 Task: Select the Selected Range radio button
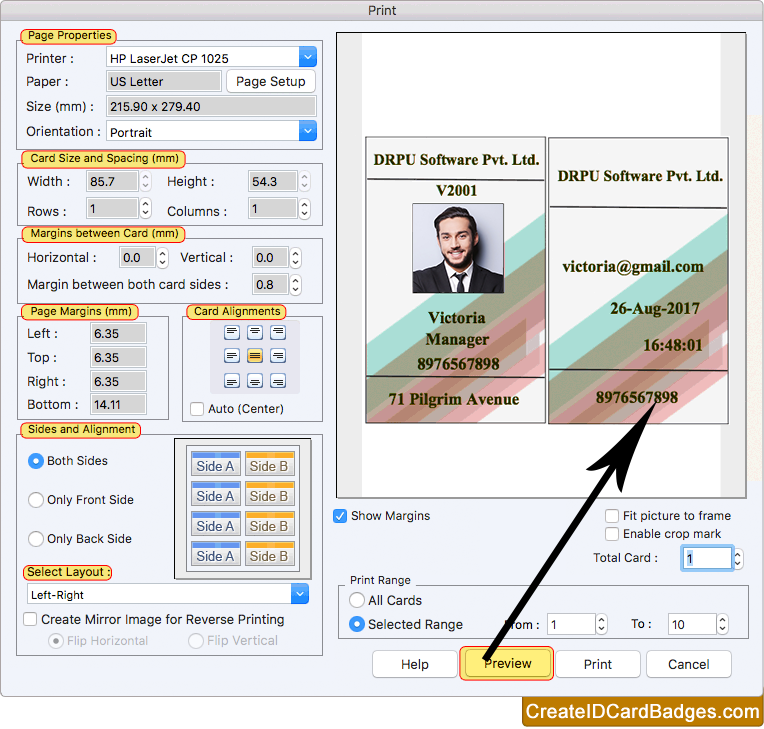[x=357, y=624]
